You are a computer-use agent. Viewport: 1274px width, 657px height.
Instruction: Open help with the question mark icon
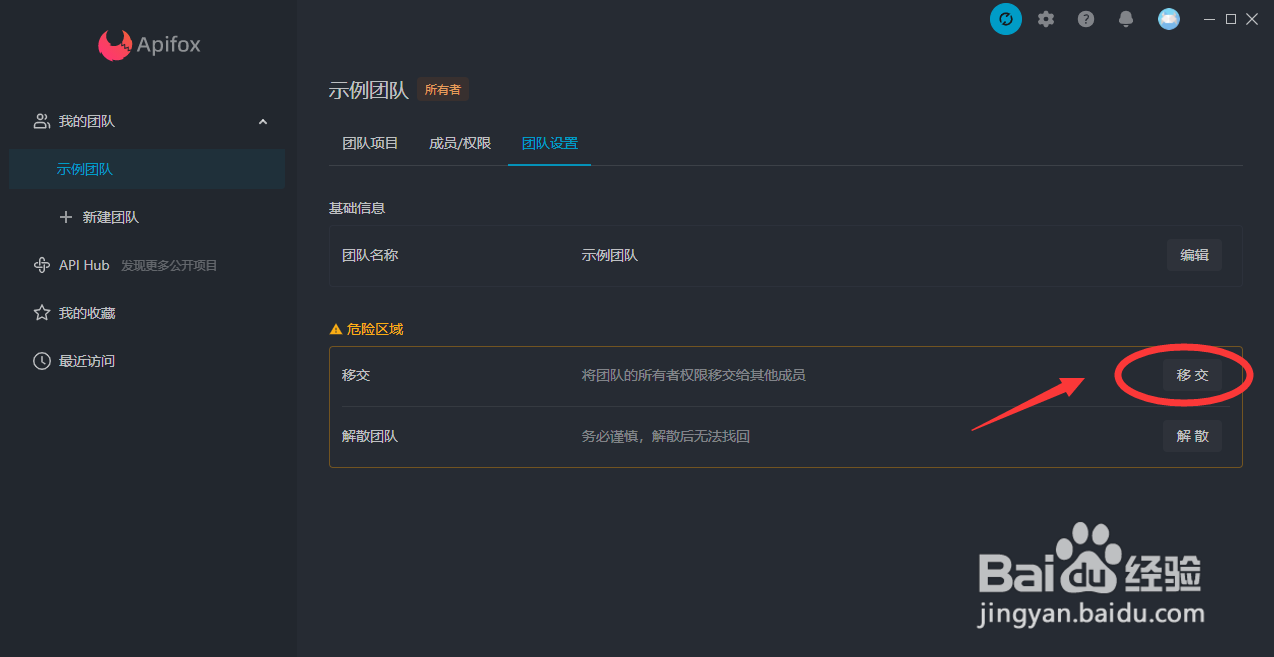[1086, 19]
